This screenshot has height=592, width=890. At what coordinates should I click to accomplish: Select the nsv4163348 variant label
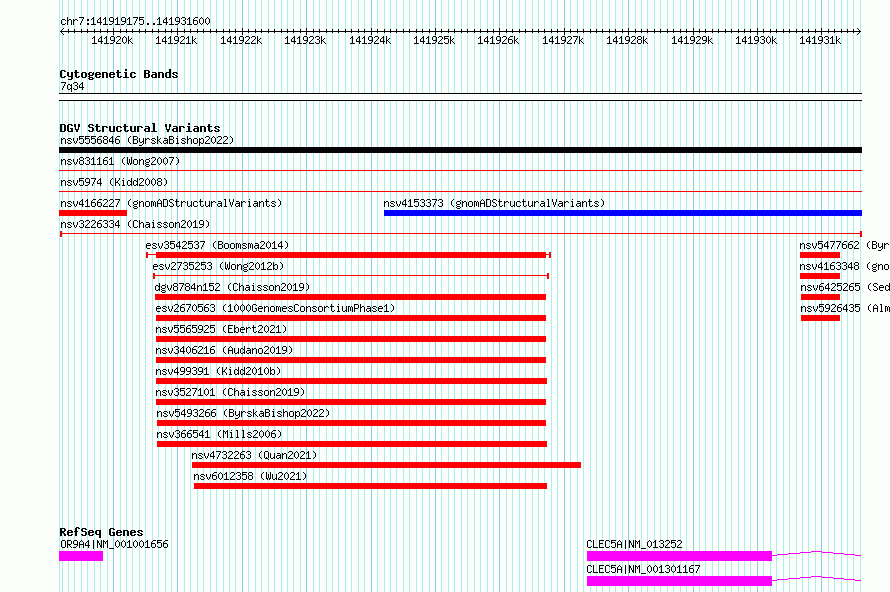pyautogui.click(x=845, y=266)
